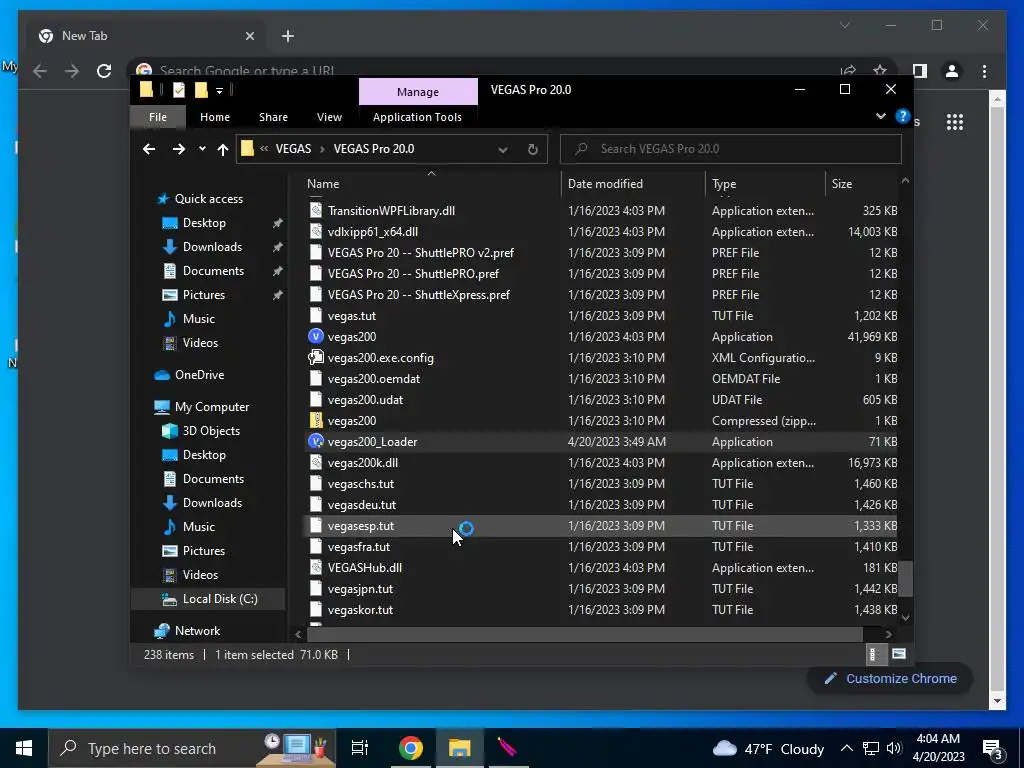1024x768 pixels.
Task: Select Quick access in navigation pane
Action: pyautogui.click(x=208, y=199)
